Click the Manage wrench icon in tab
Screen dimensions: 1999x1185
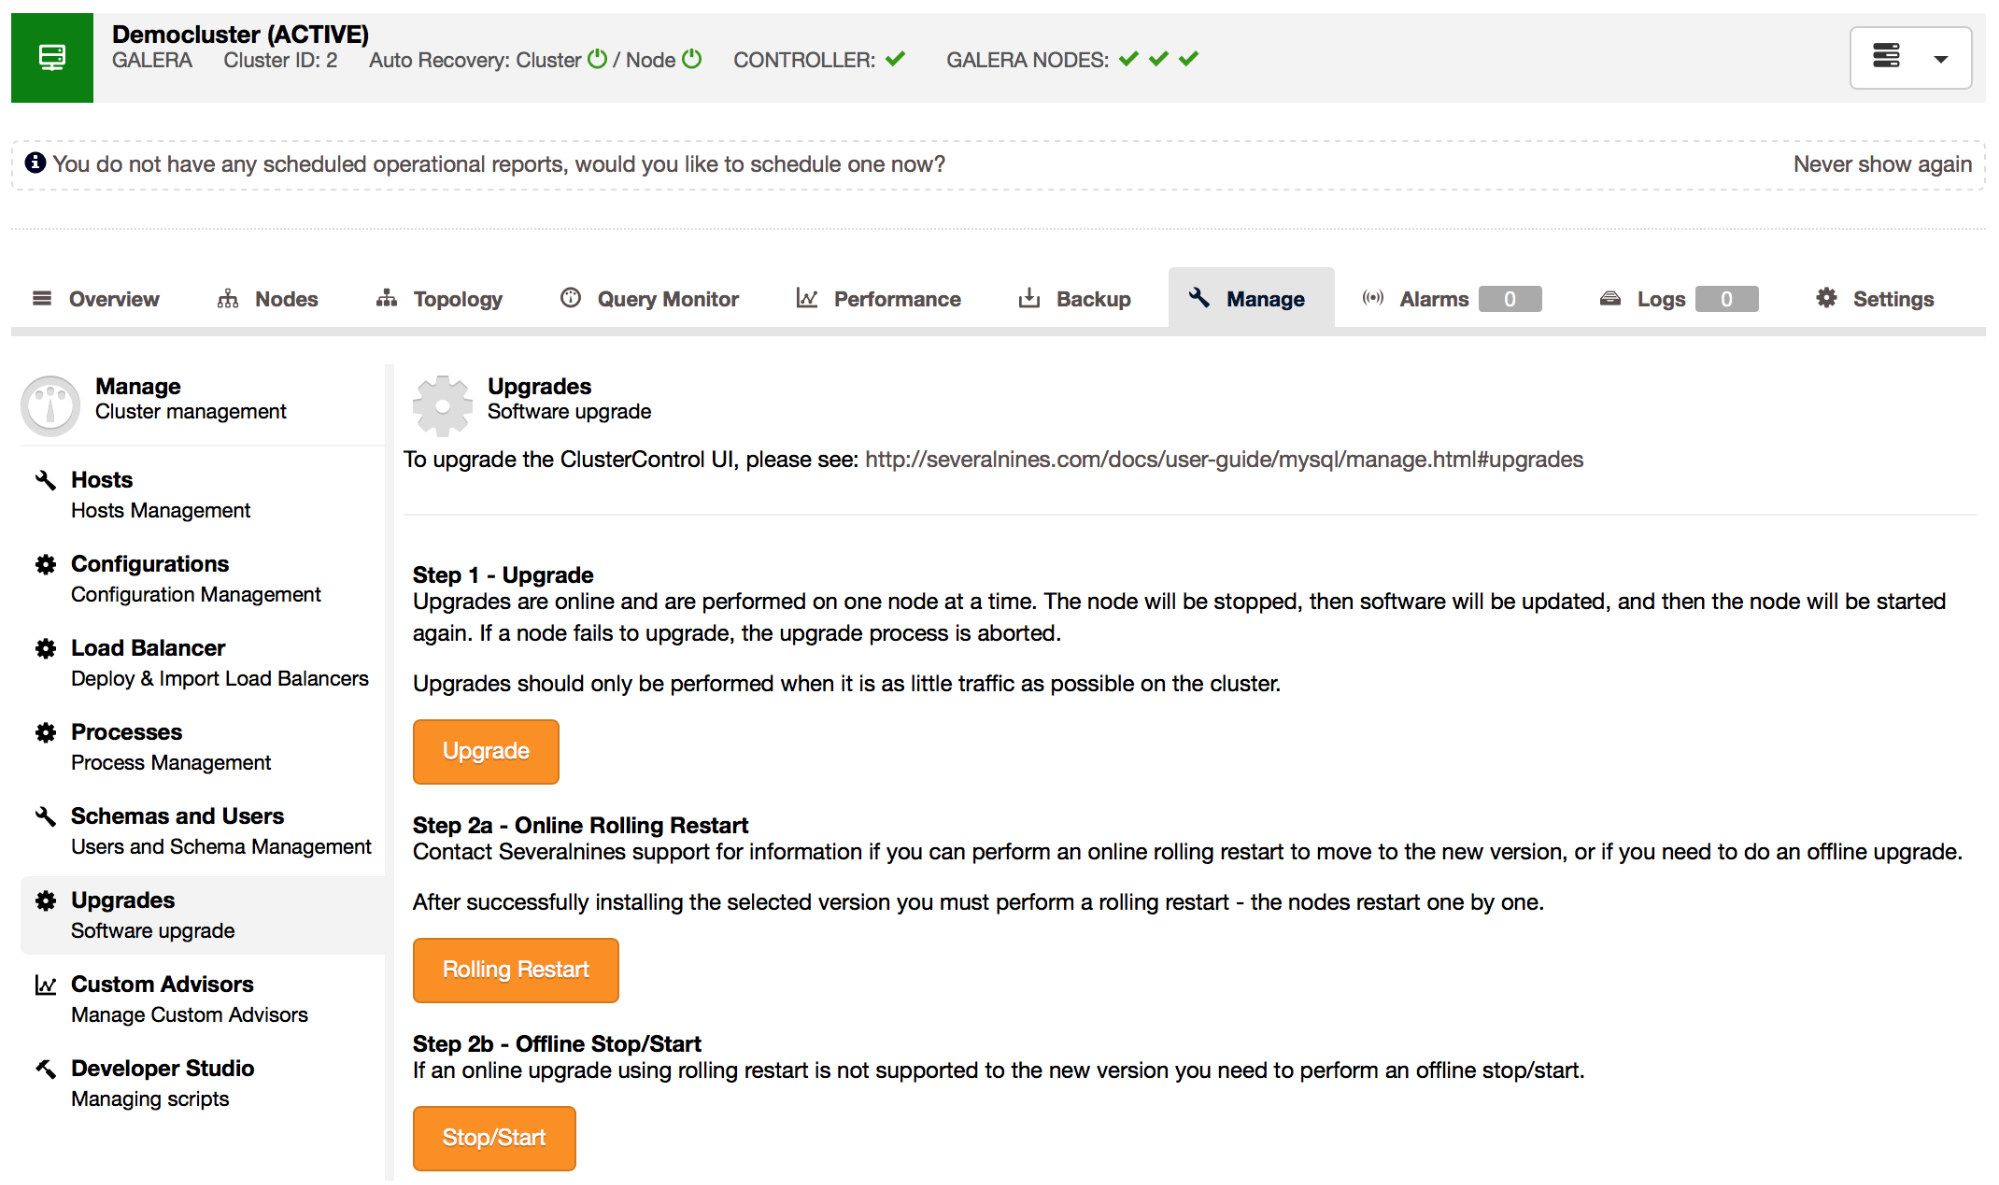pyautogui.click(x=1199, y=297)
